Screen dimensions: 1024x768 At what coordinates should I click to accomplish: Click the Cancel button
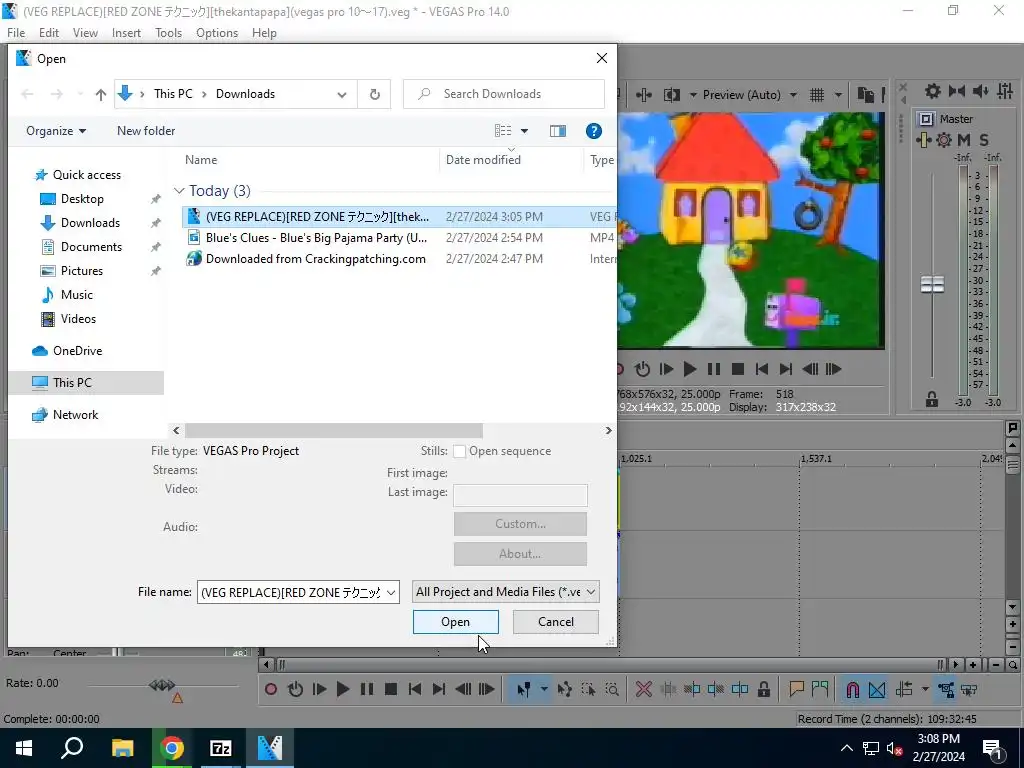pos(556,622)
